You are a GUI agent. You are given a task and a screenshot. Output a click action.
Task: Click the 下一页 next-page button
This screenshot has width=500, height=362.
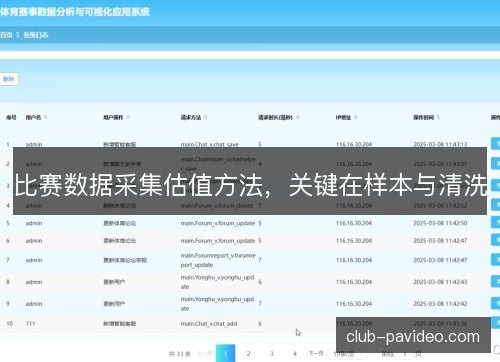316,353
